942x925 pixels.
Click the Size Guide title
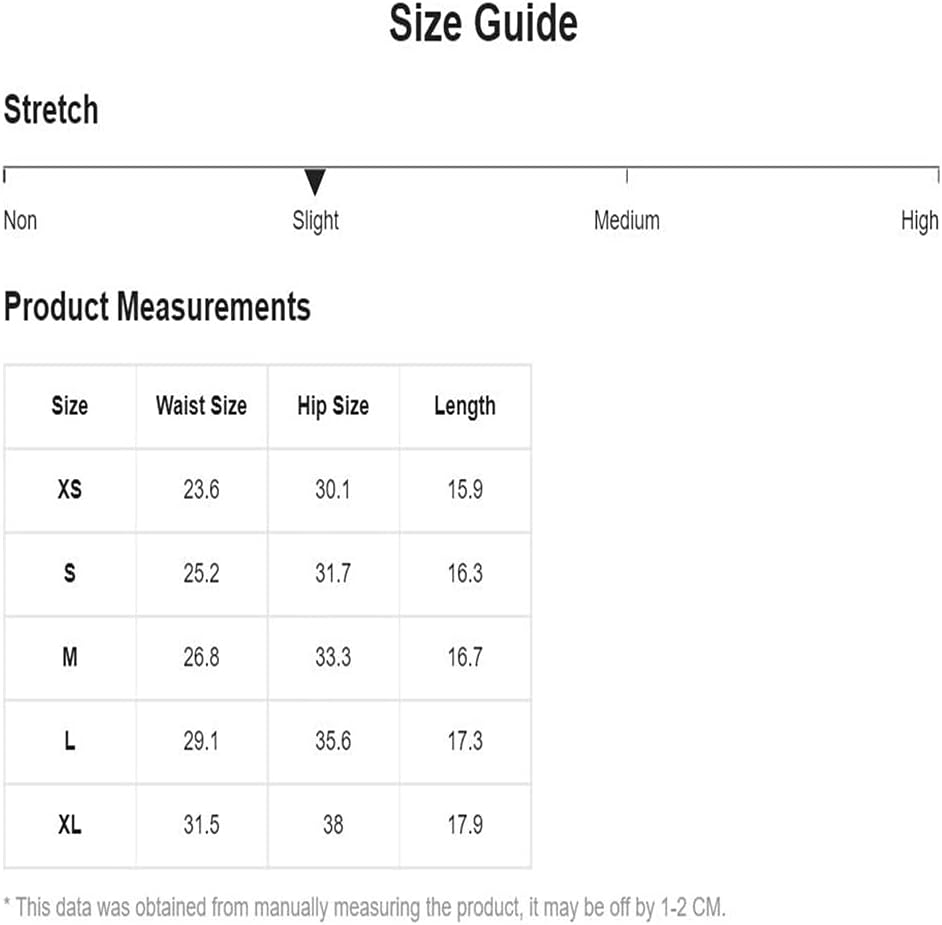tap(484, 23)
